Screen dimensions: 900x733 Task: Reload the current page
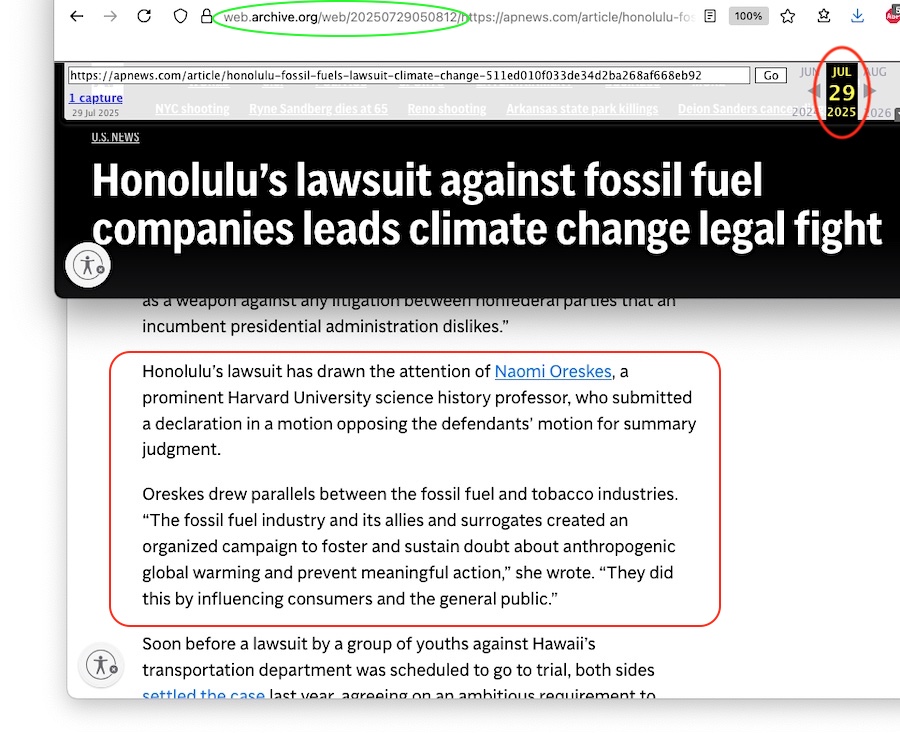(144, 16)
